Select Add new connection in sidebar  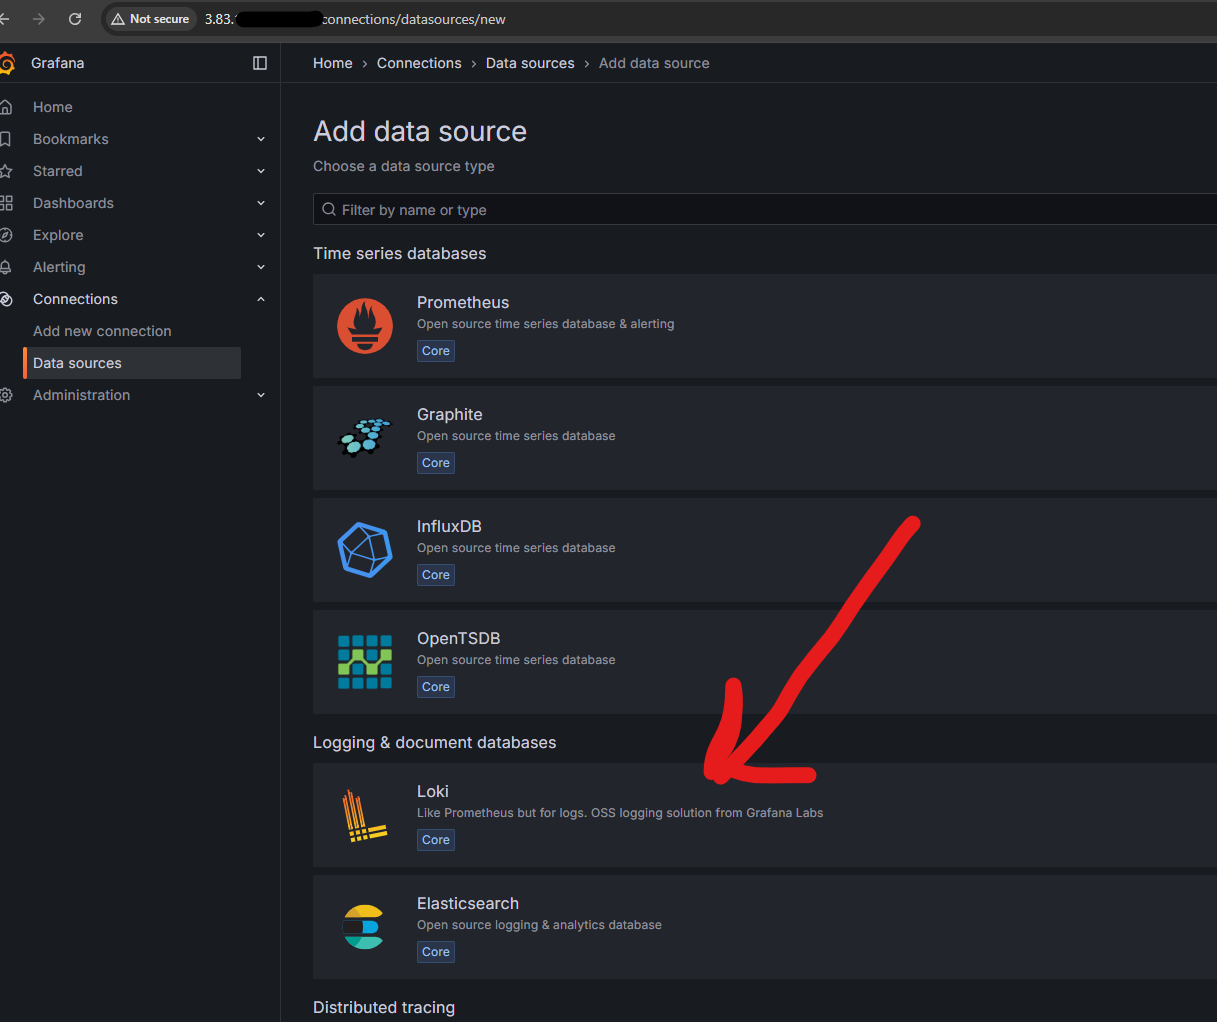pyautogui.click(x=102, y=331)
